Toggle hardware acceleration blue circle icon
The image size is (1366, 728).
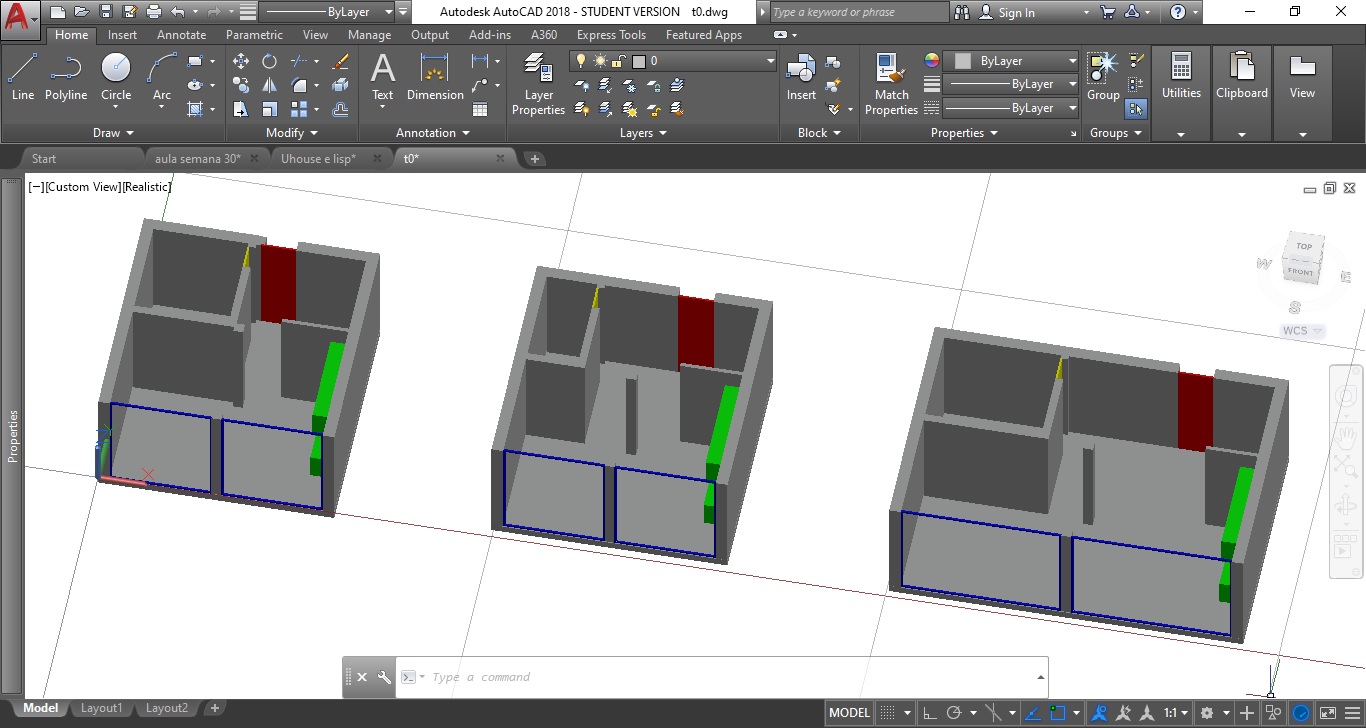(1301, 713)
